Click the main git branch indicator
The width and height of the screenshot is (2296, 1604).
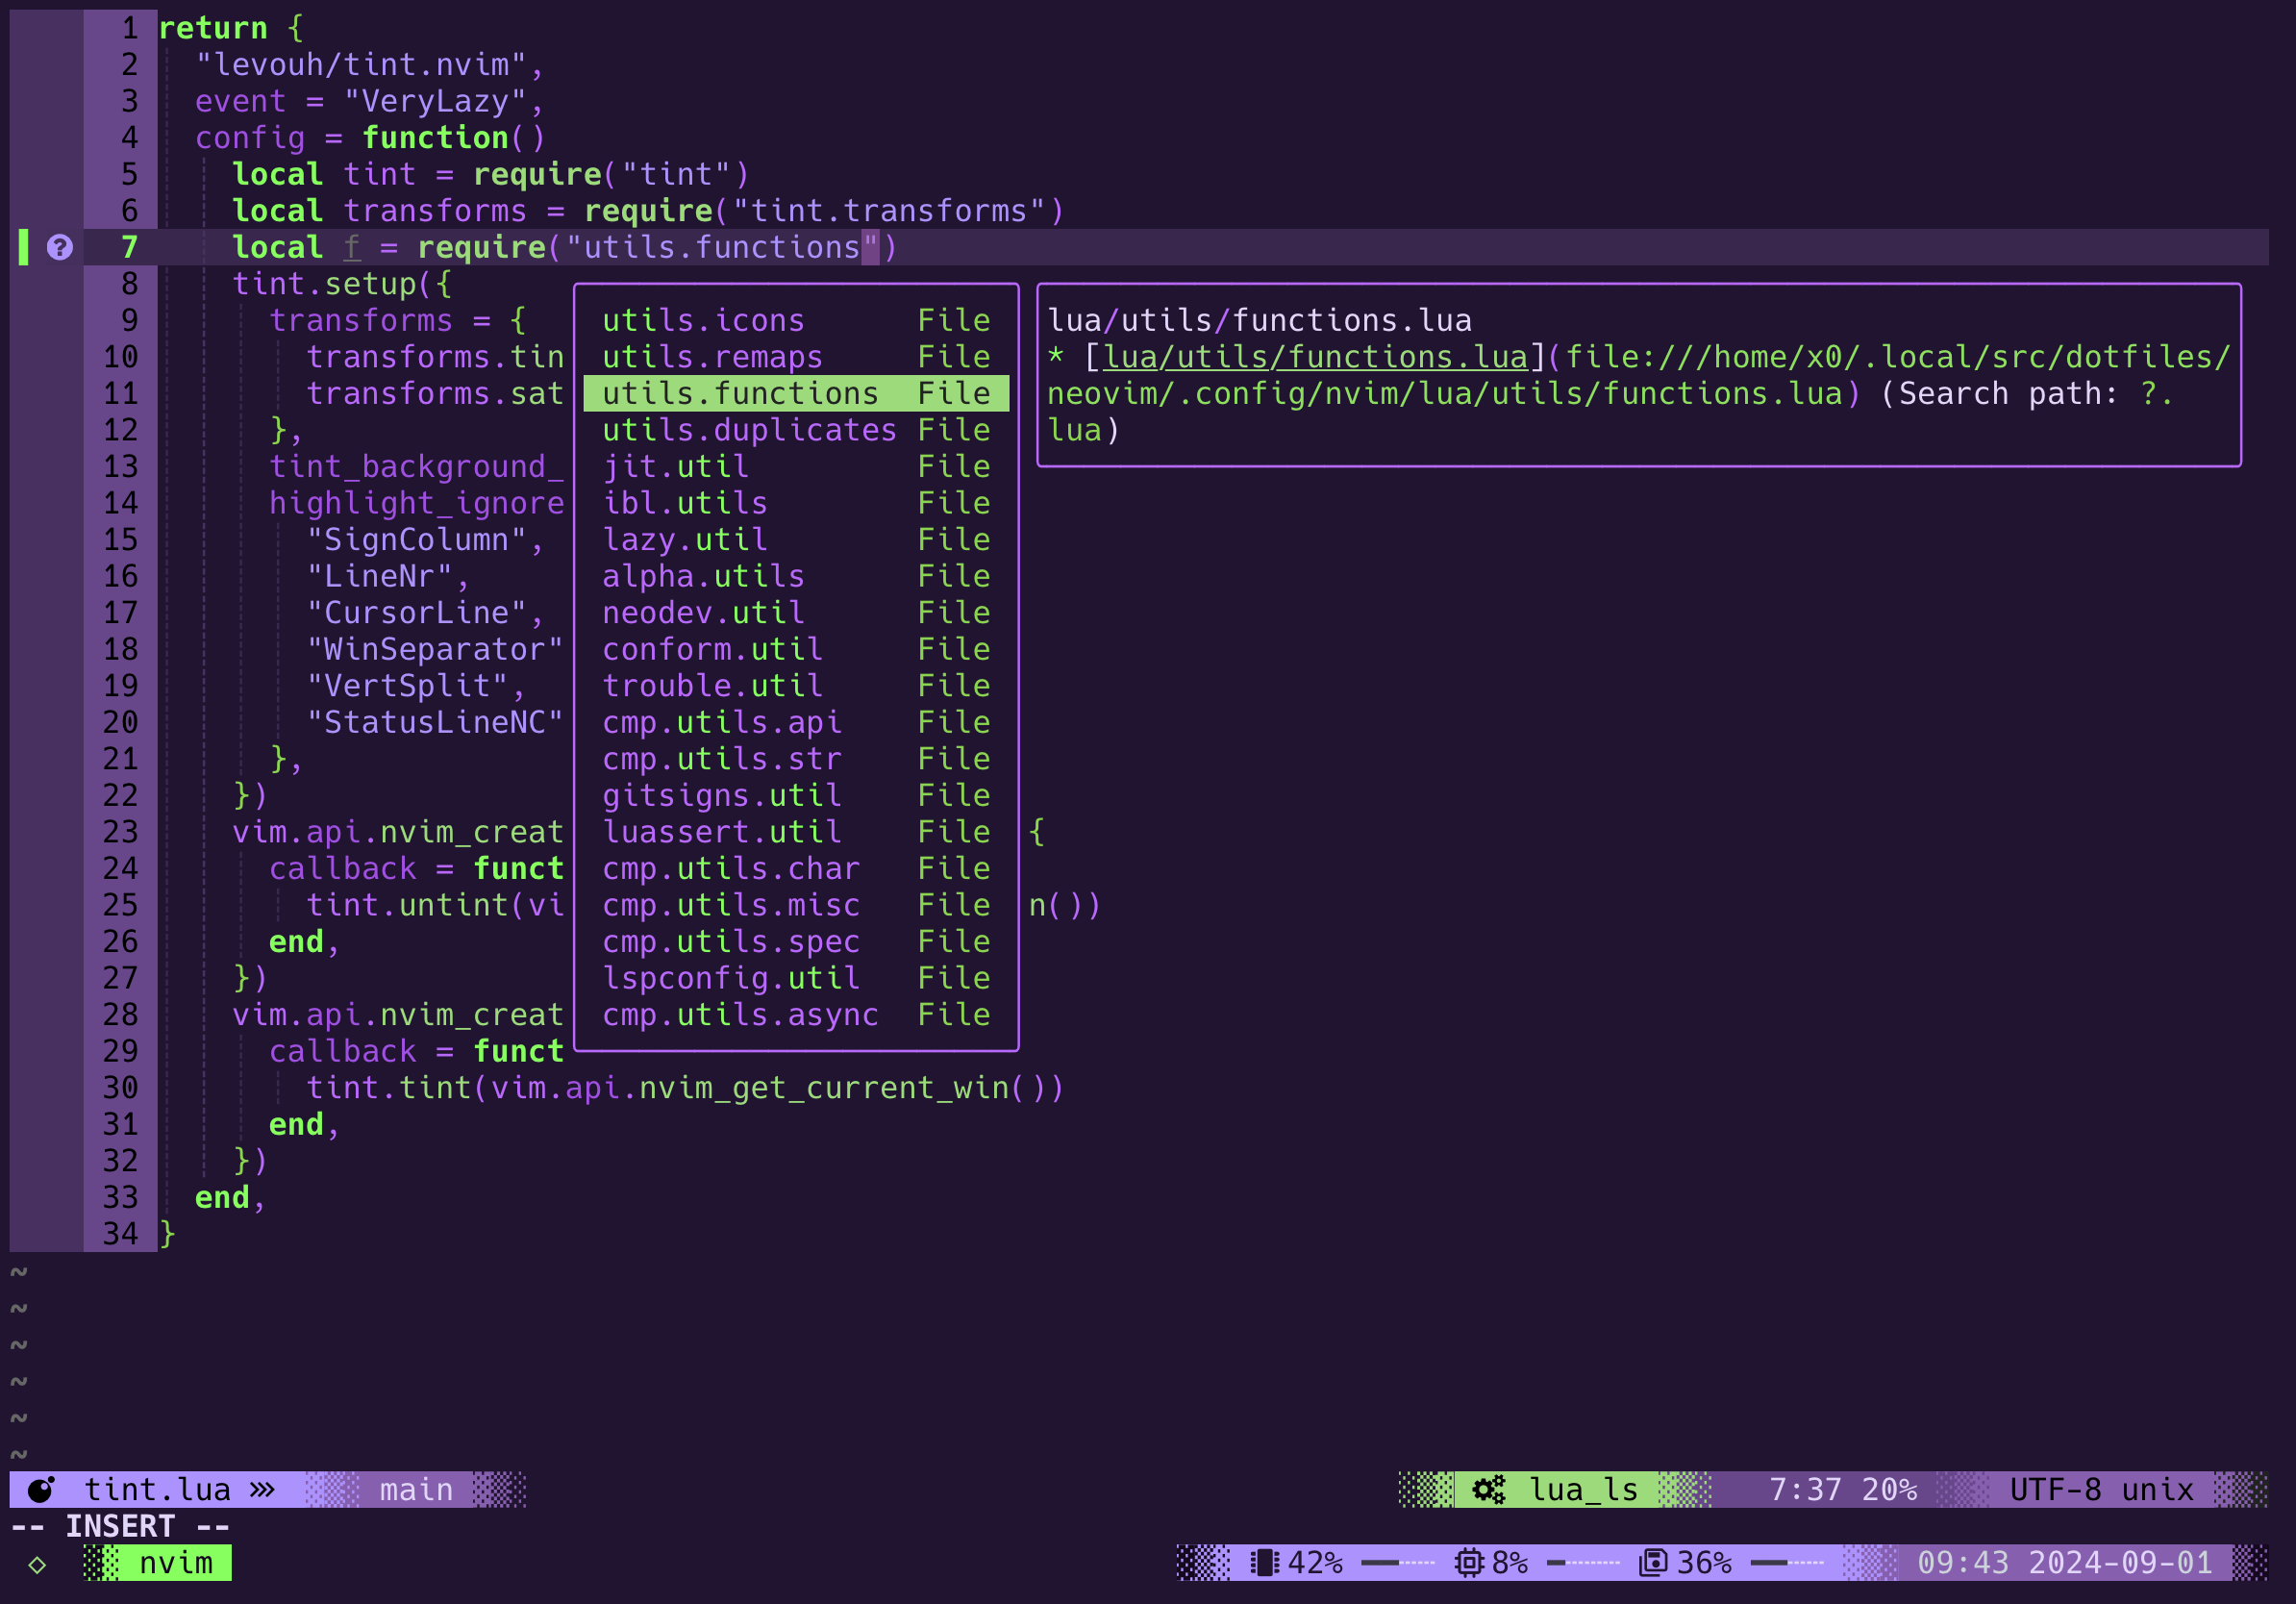(x=416, y=1490)
